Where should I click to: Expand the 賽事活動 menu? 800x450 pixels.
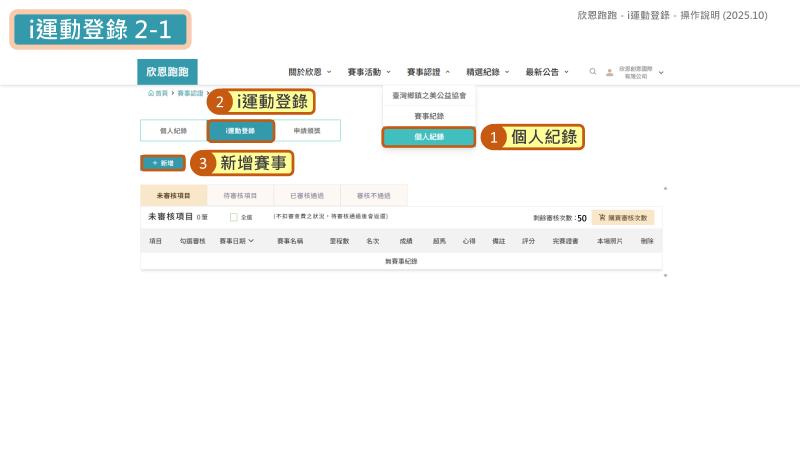[369, 72]
